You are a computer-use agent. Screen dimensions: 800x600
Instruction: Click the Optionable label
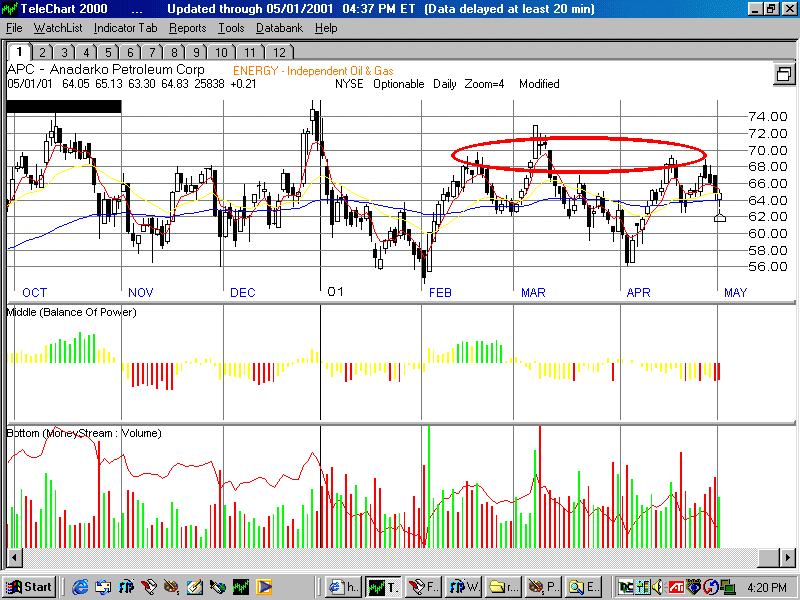[398, 84]
